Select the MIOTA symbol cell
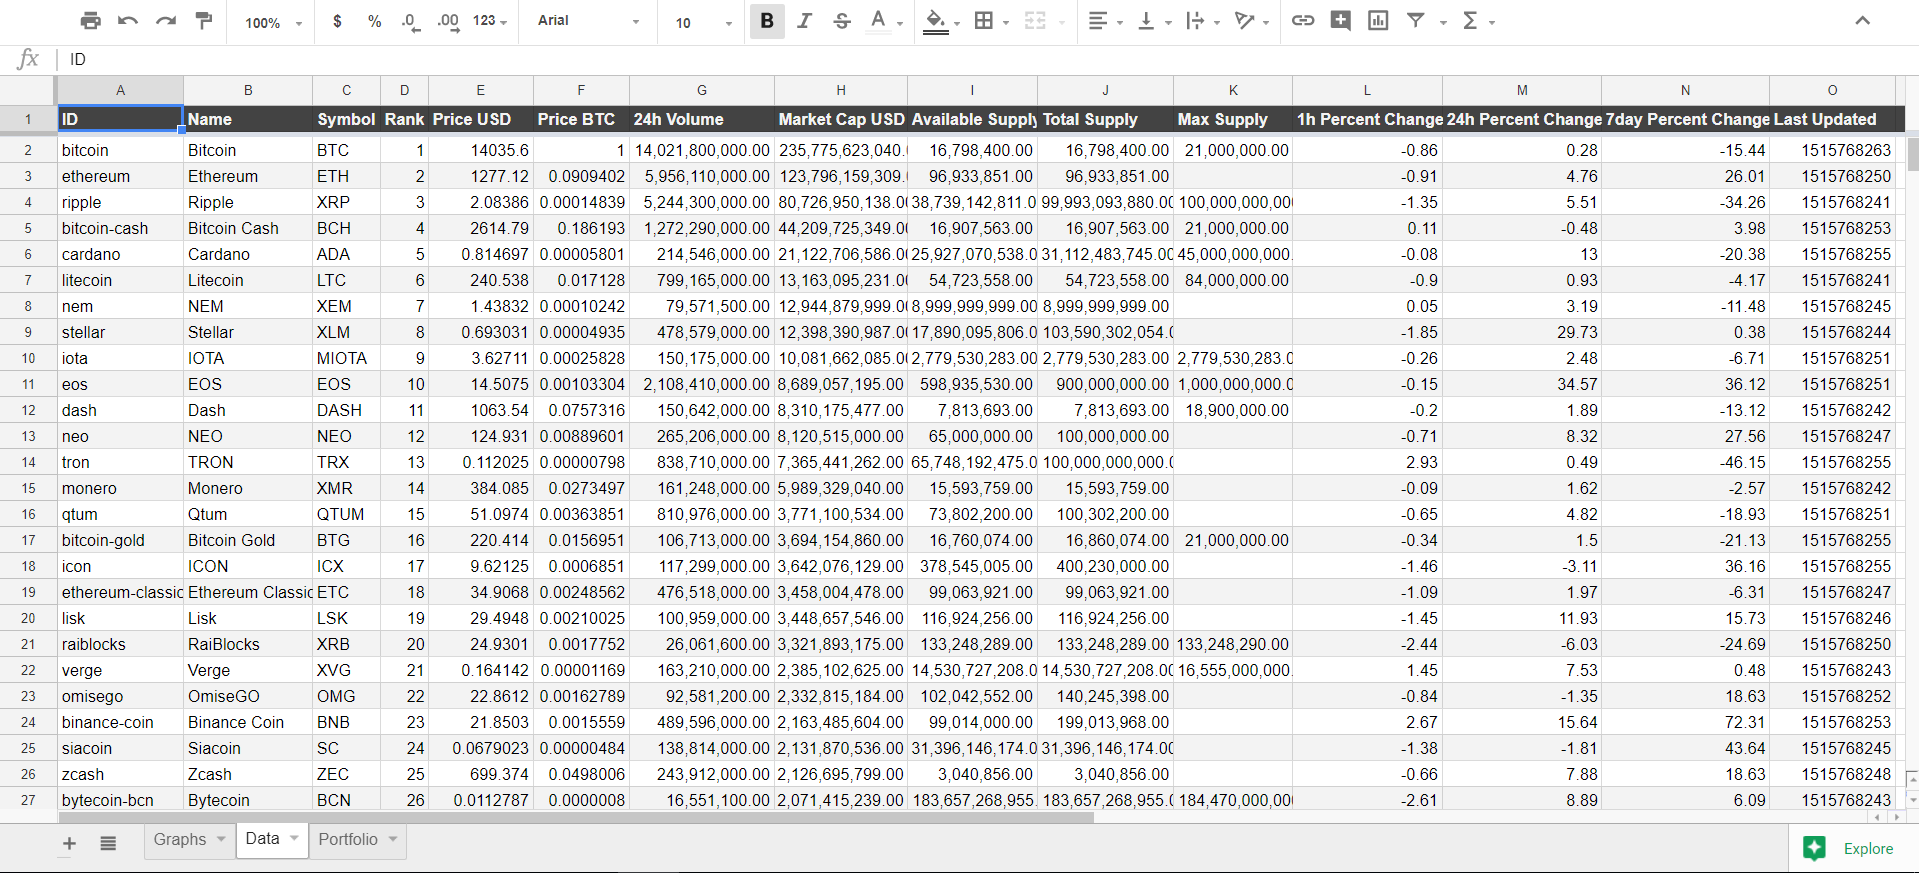 pos(346,358)
